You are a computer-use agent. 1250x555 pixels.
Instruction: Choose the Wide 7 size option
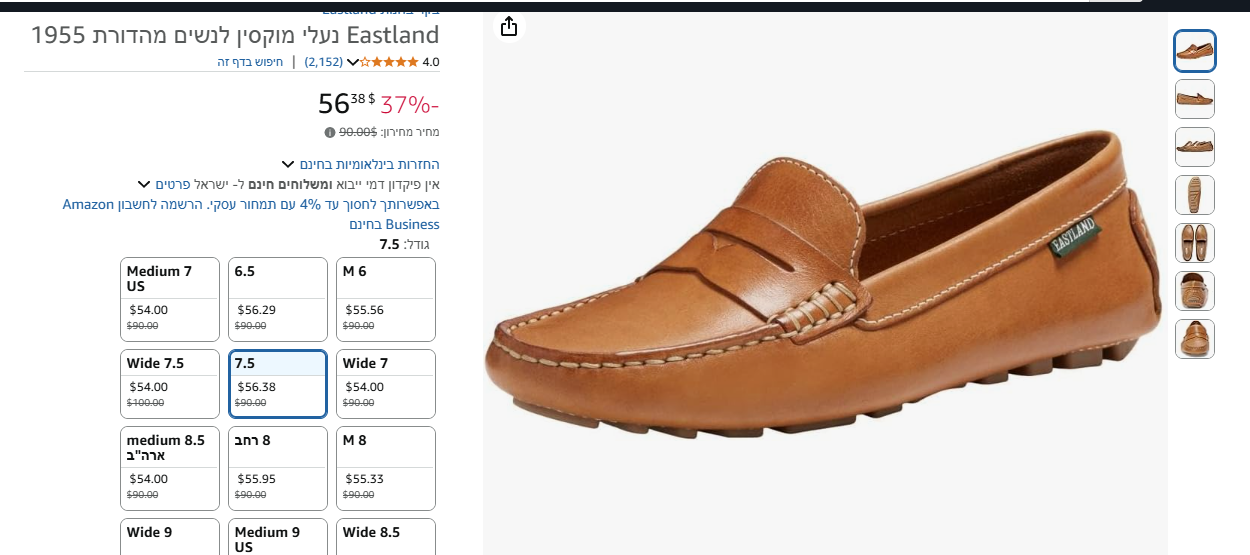386,383
